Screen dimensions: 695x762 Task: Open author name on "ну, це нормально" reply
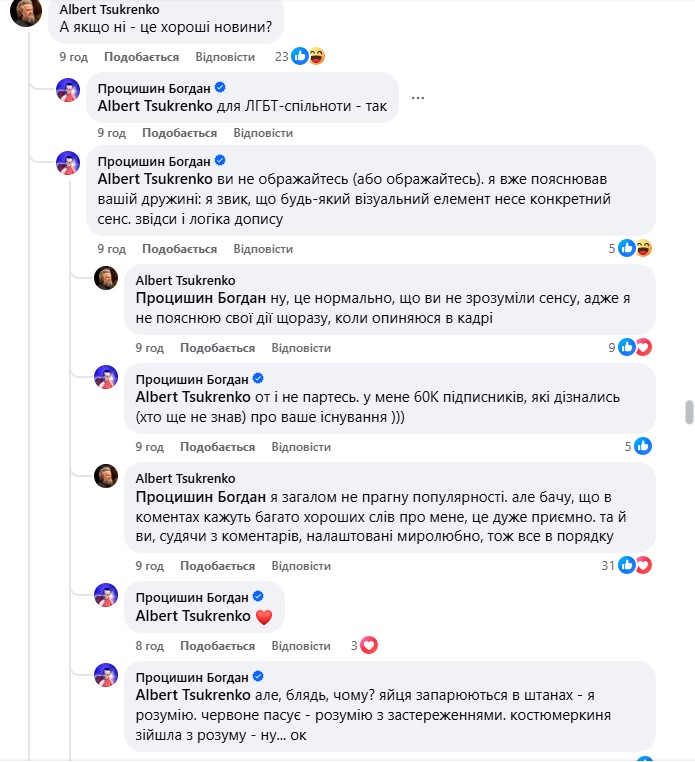(185, 280)
